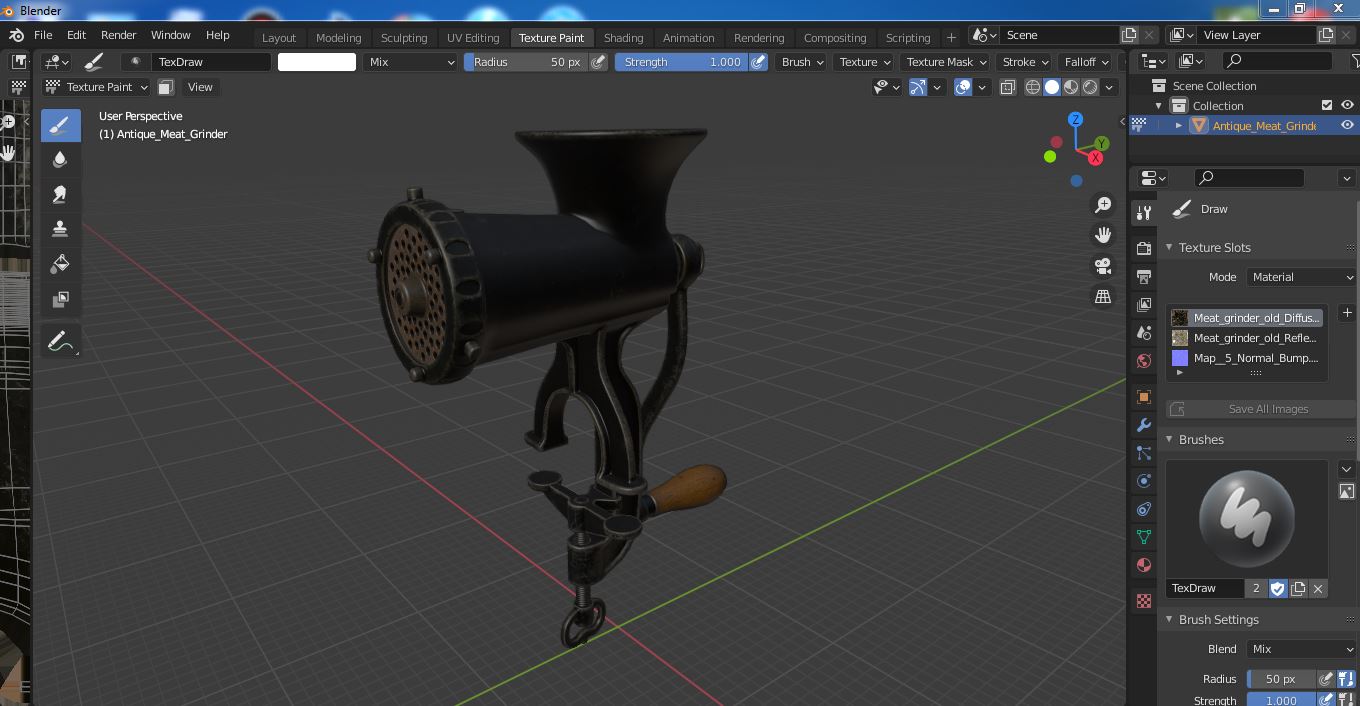Open the Scene properties tab

1144,332
